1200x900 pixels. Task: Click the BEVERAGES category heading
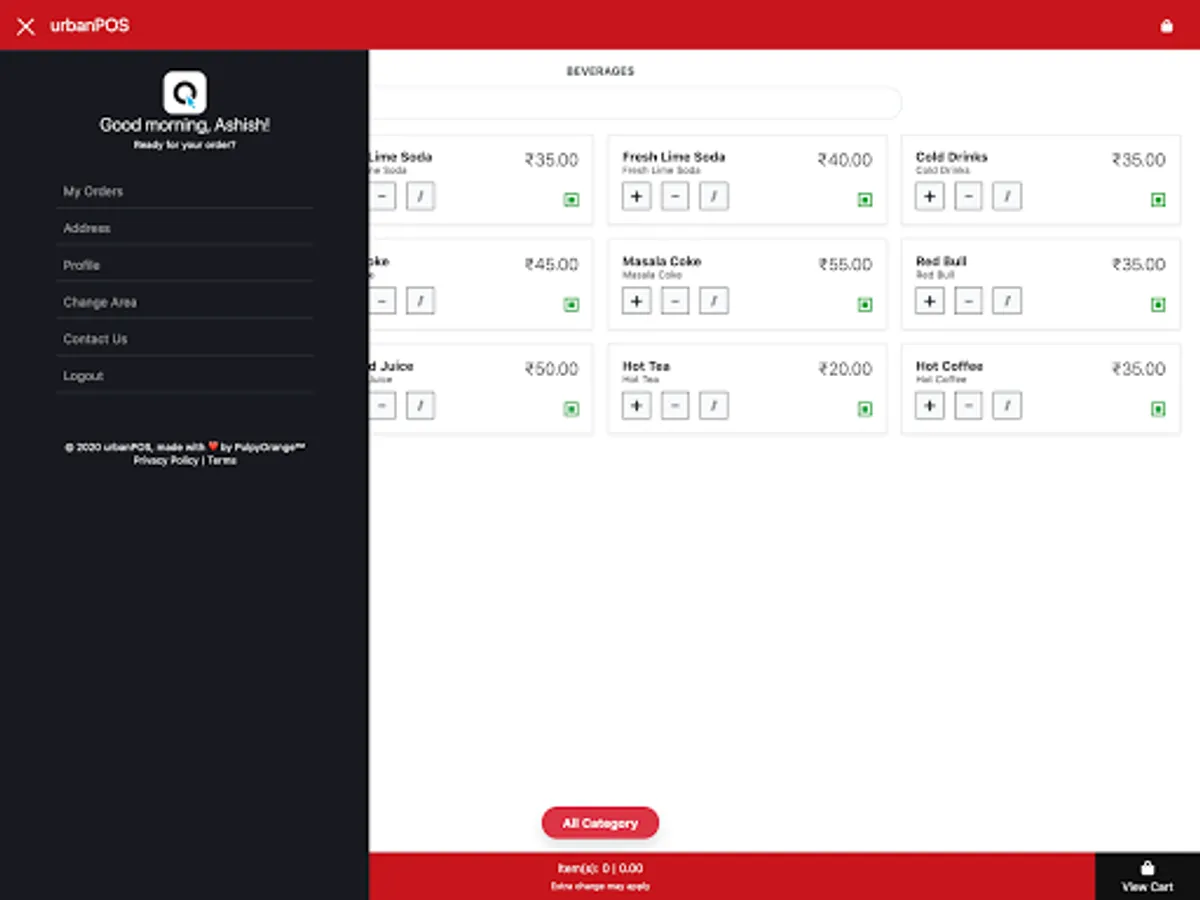[600, 71]
